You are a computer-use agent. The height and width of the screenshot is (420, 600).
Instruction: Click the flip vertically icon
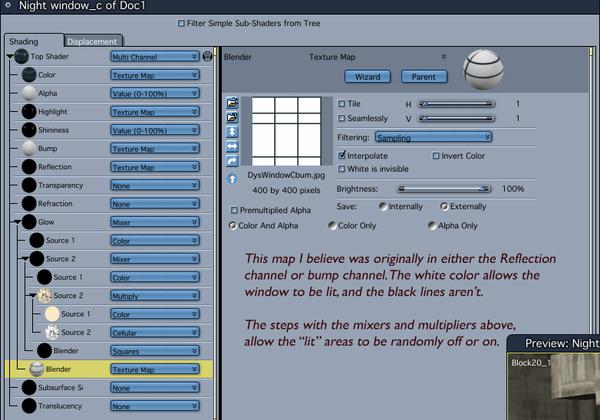232,132
